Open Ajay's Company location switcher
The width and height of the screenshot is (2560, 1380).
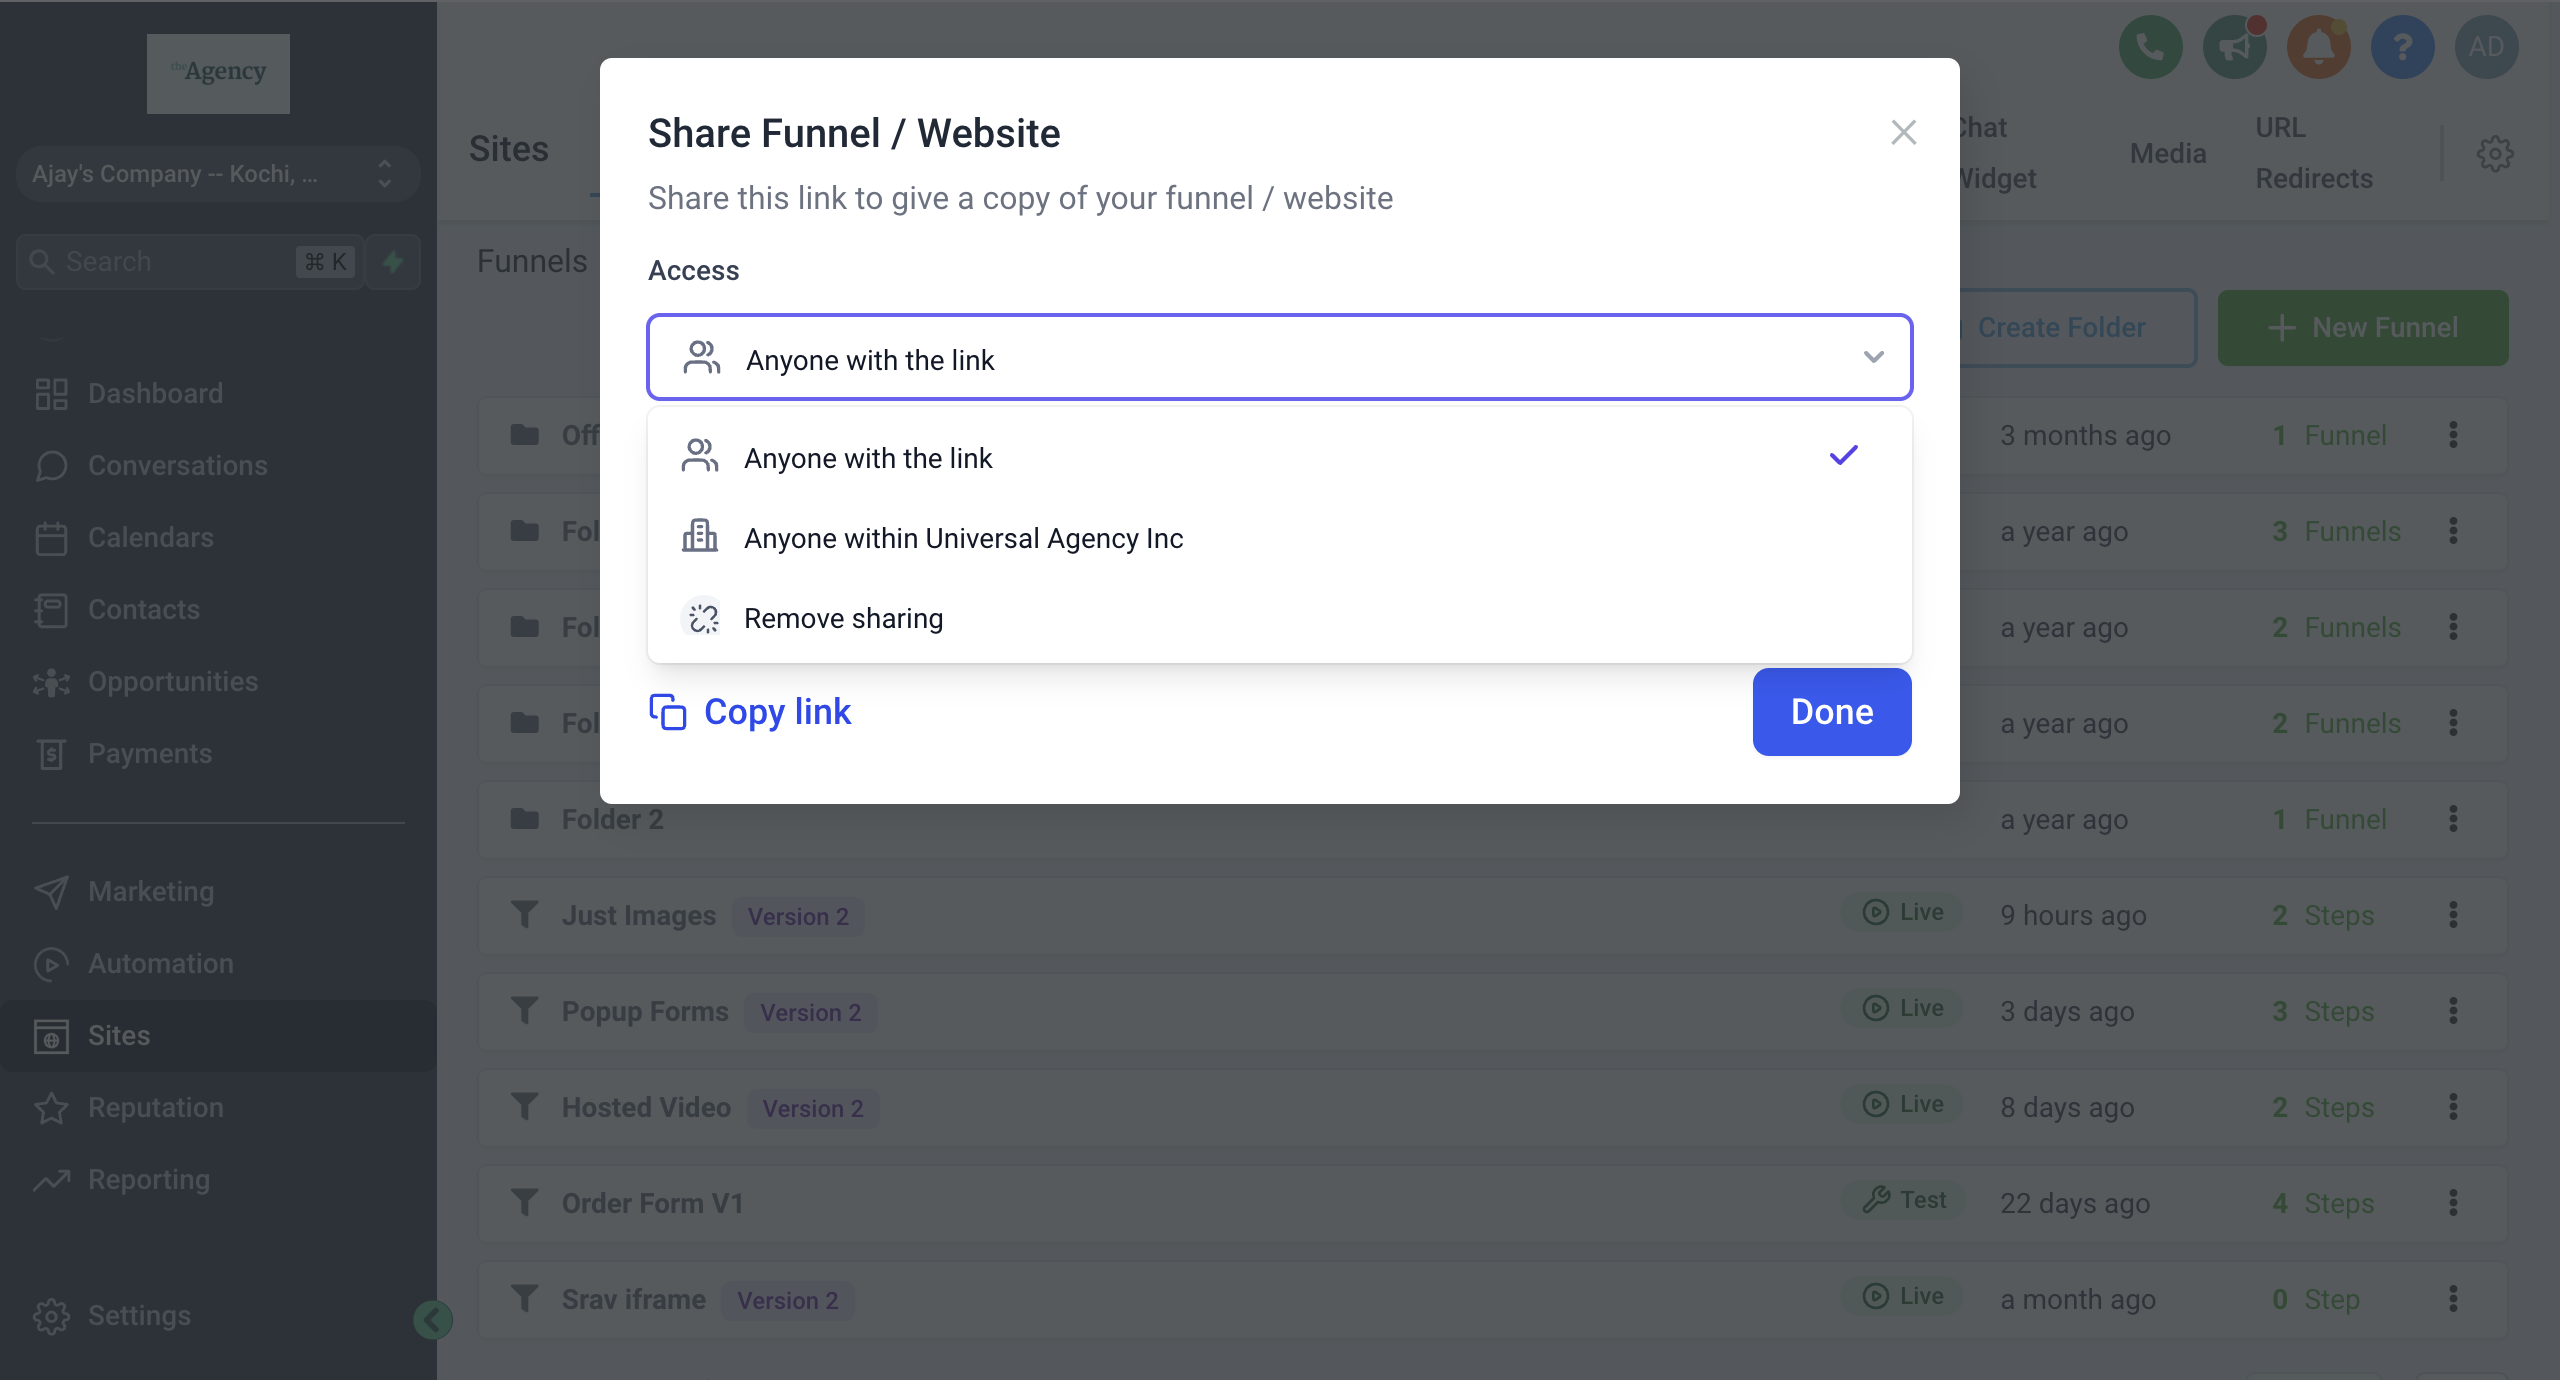click(217, 174)
